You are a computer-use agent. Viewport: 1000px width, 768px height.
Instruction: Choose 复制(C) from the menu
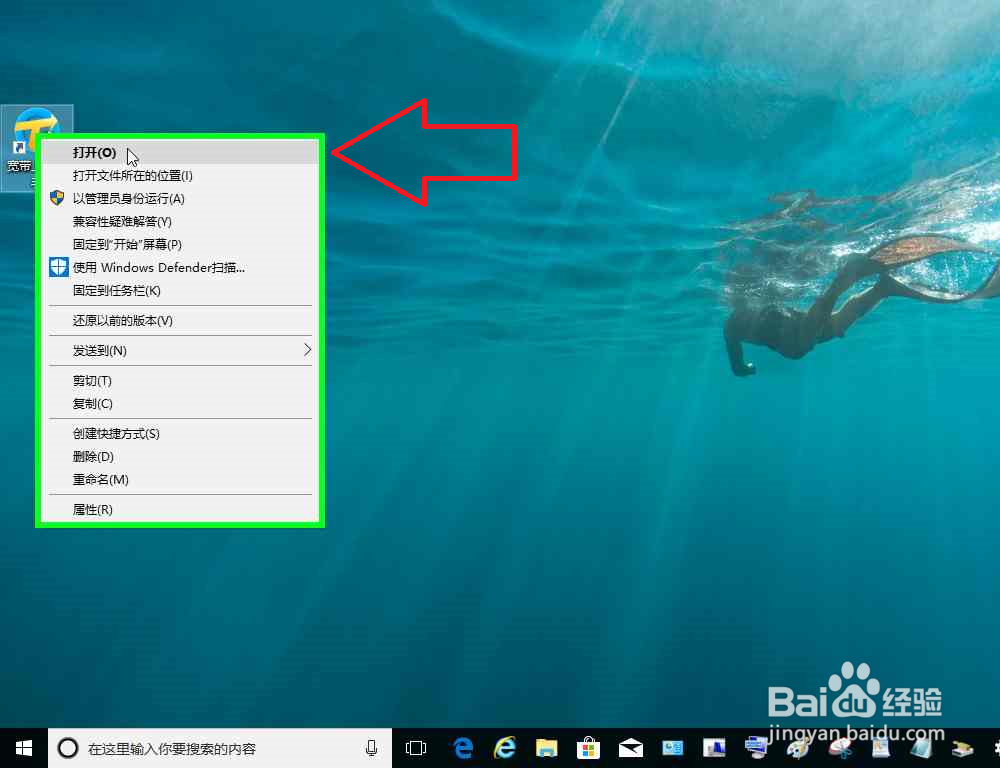coord(180,403)
